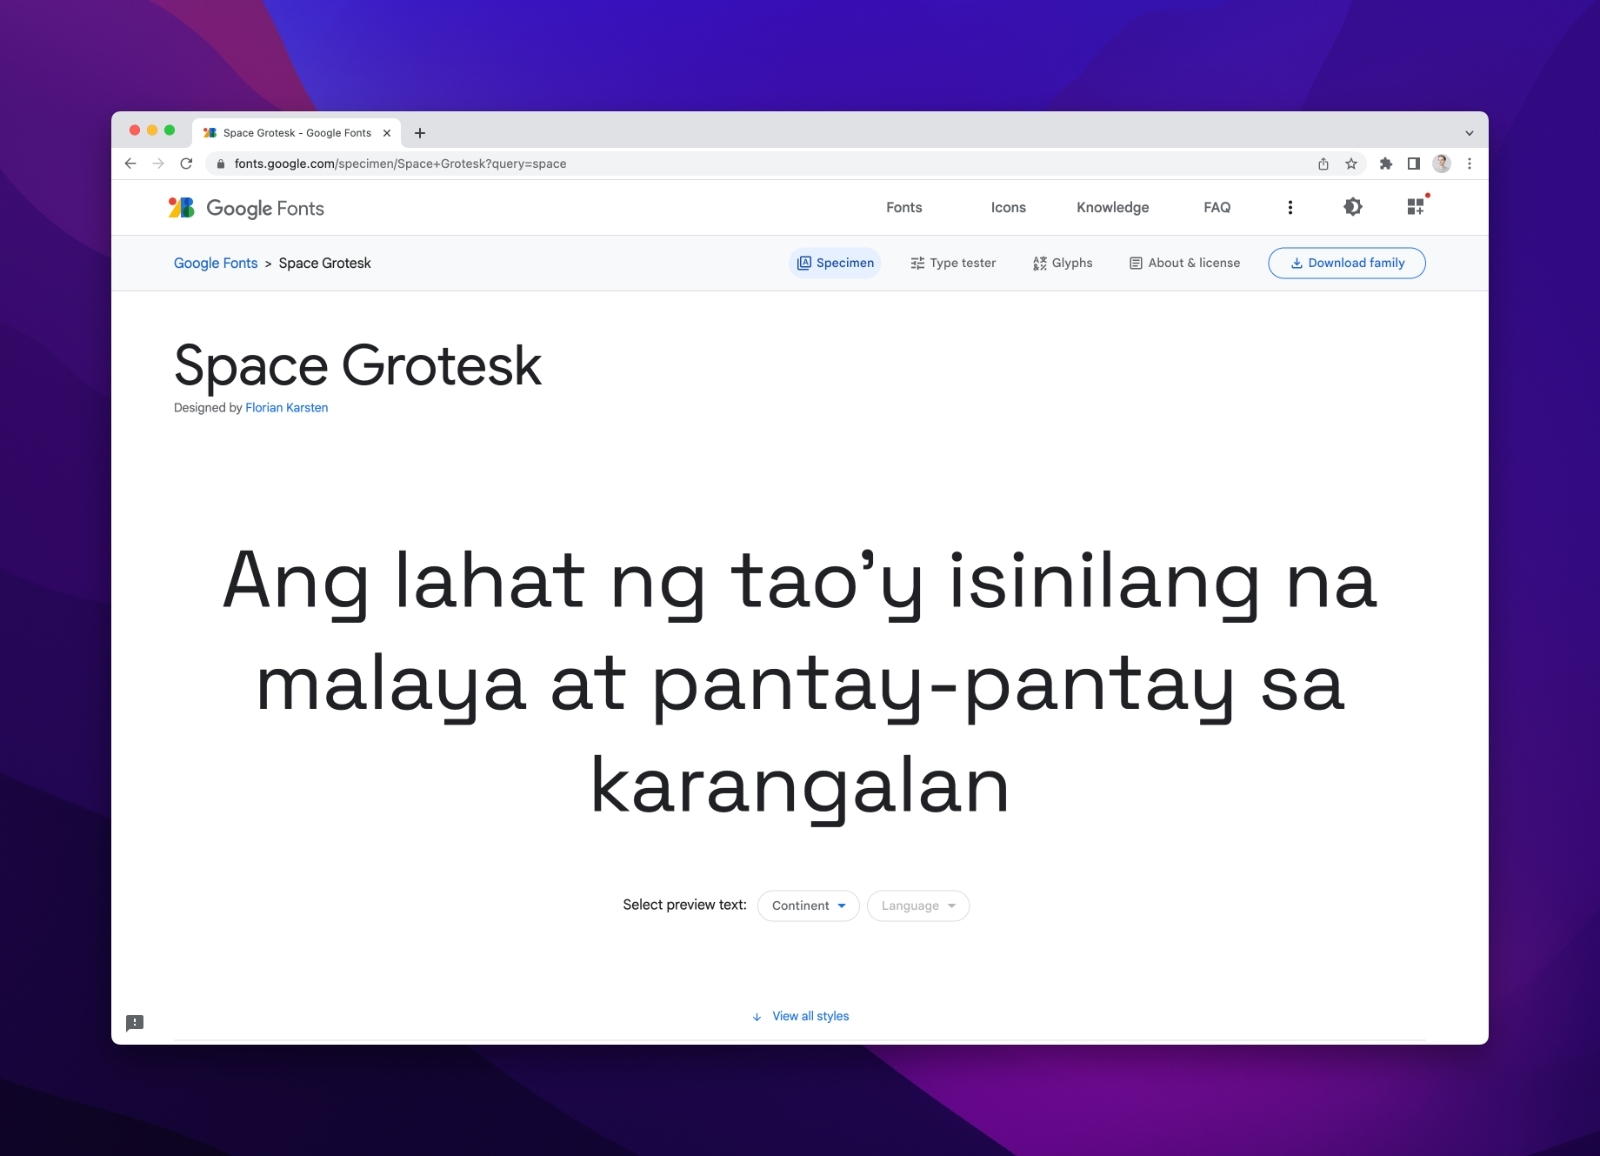1600x1156 pixels.
Task: Open the FAQ menu item
Action: 1217,207
